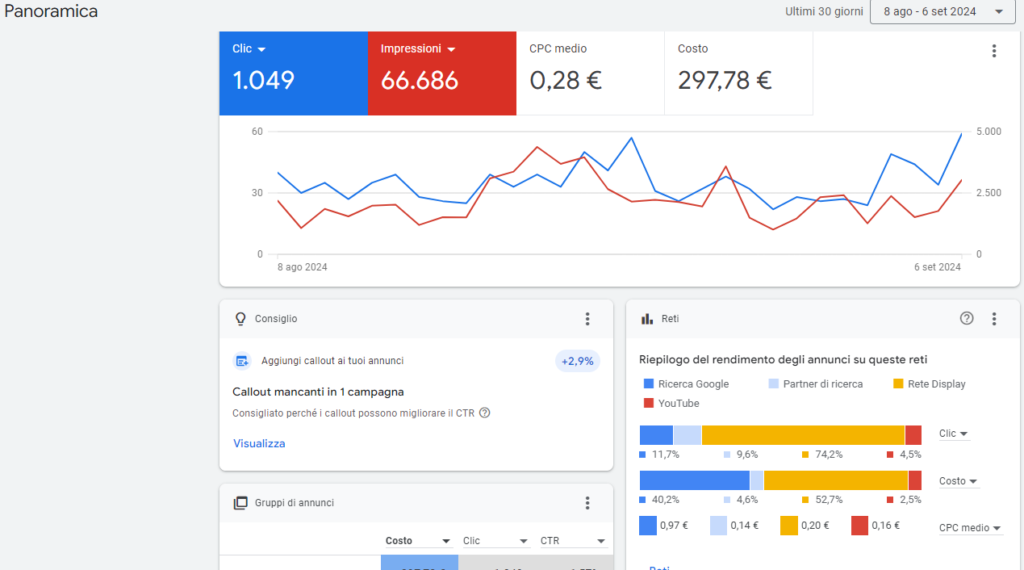Click the blue Ricerca Google segment in Costo bar
Viewport: 1024px width, 570px height.
point(694,481)
